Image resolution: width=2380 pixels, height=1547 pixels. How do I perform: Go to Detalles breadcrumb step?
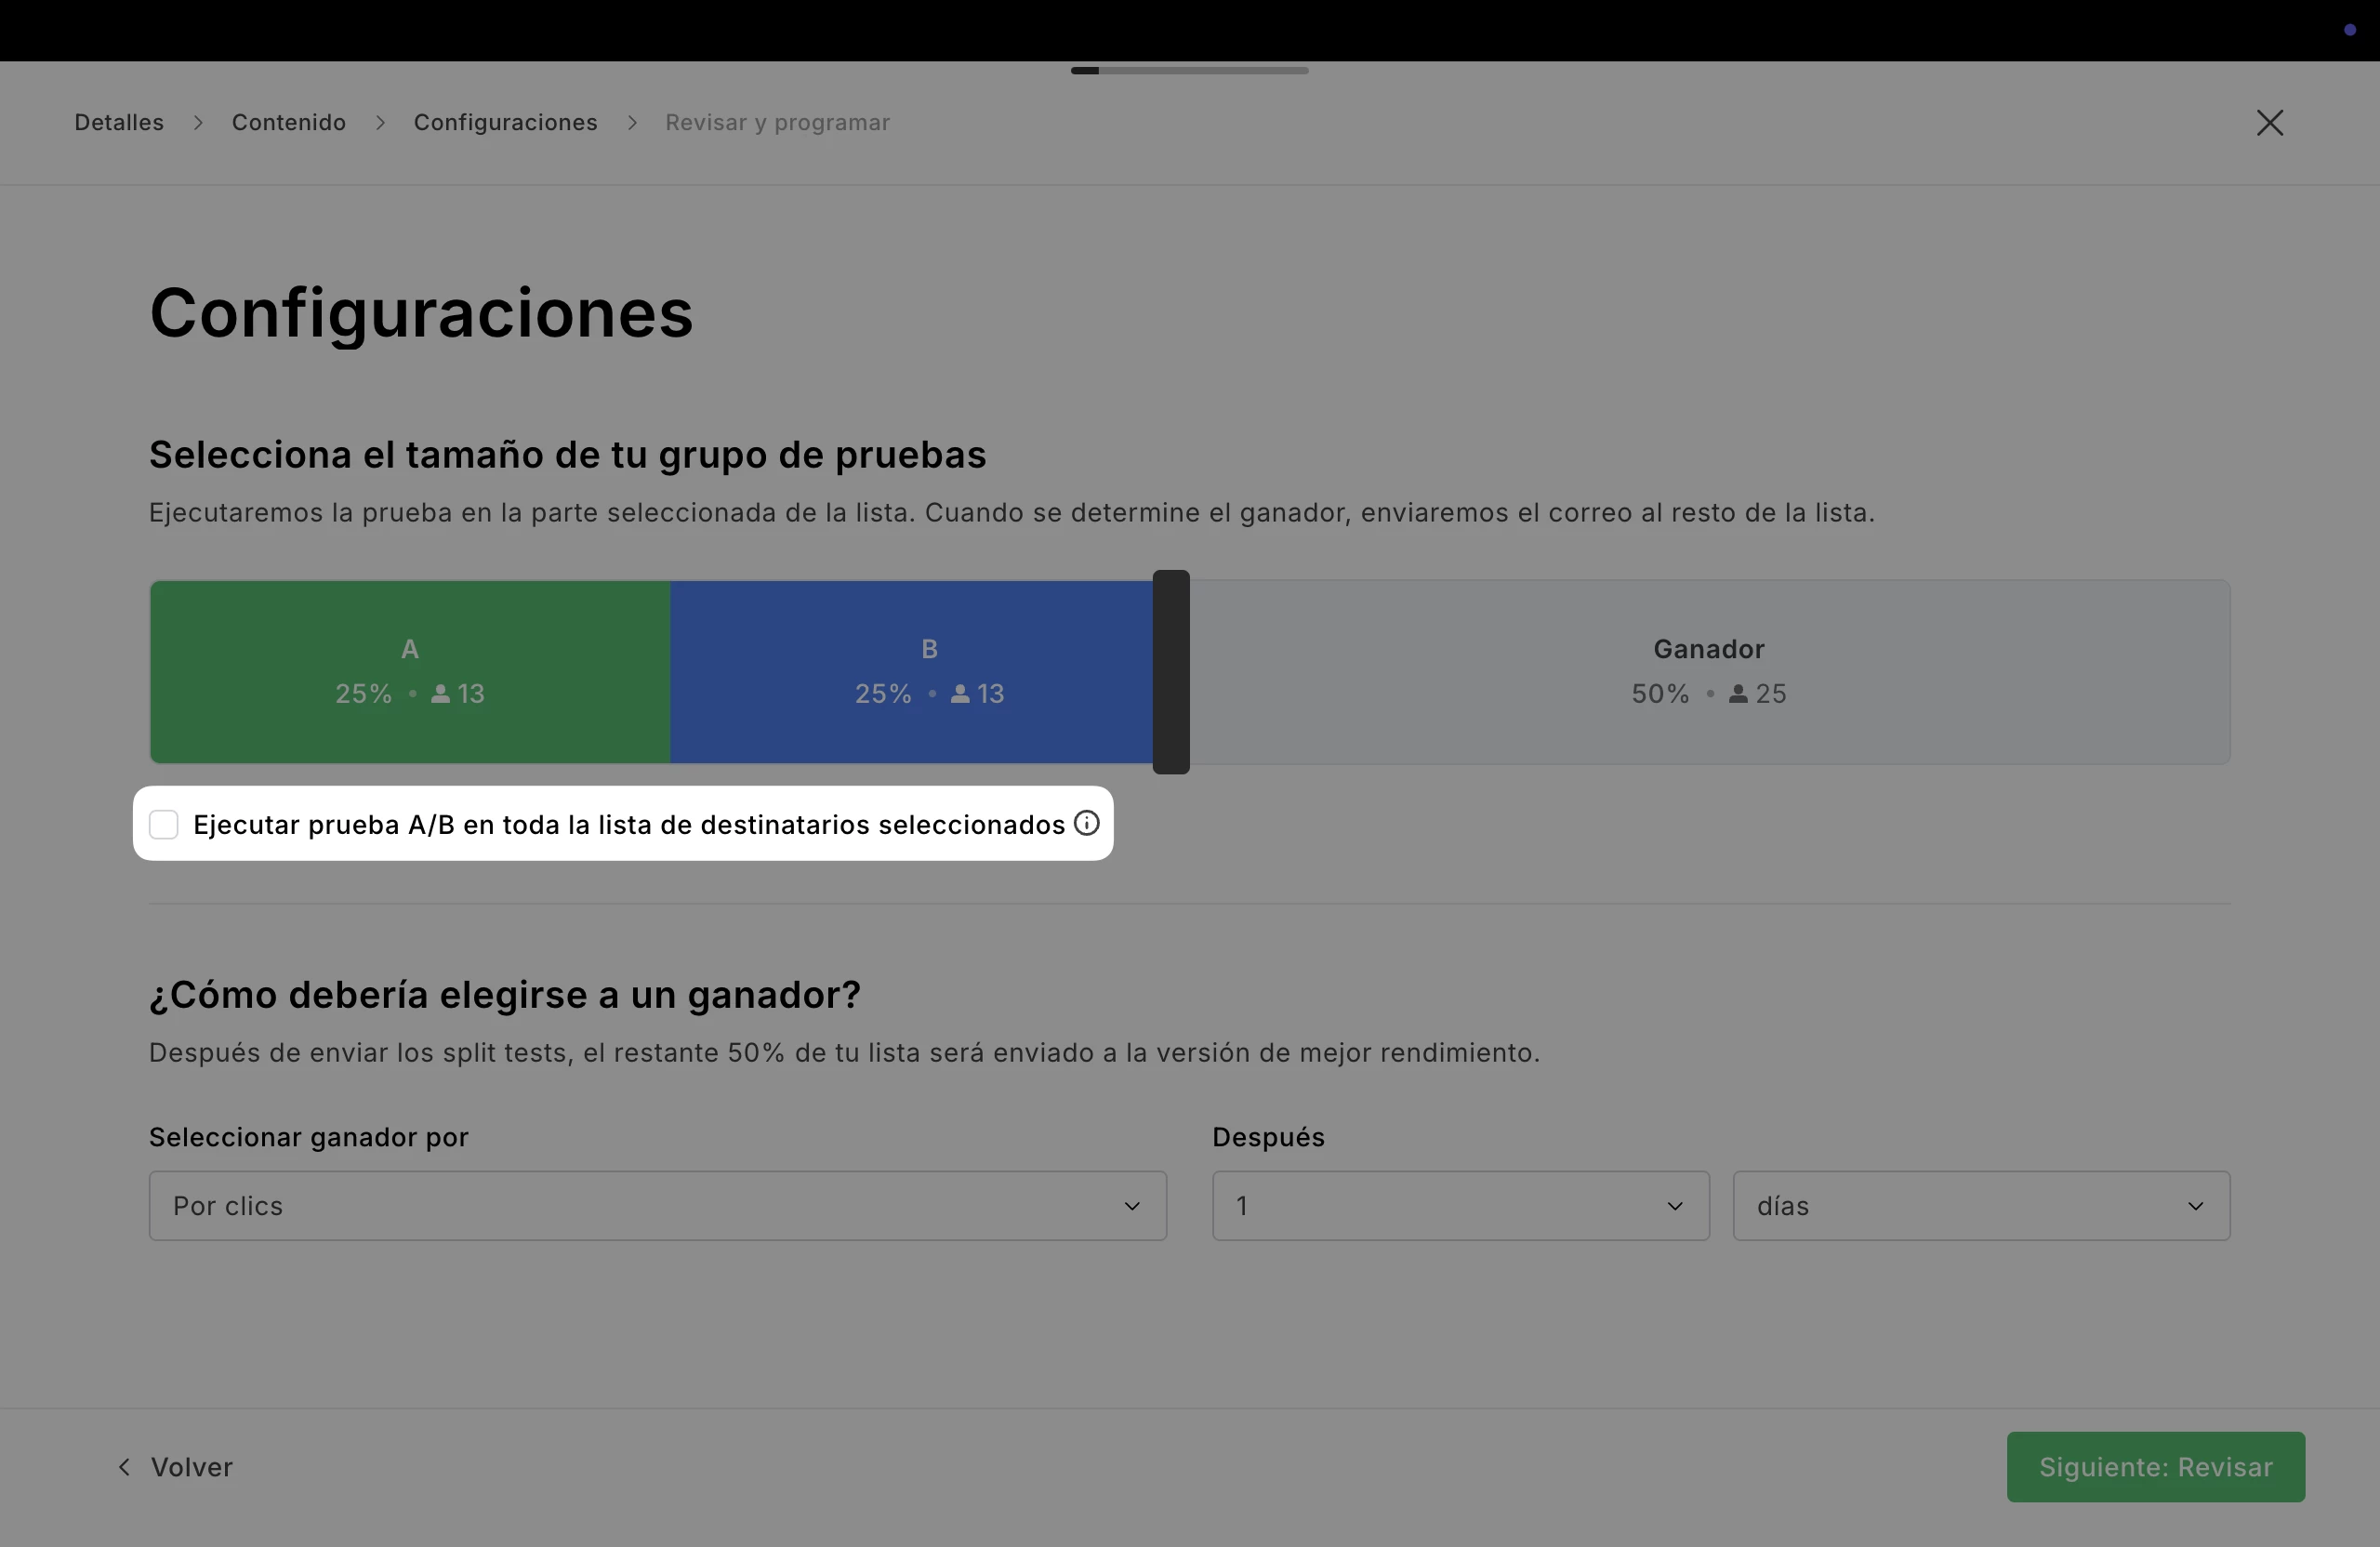point(119,123)
